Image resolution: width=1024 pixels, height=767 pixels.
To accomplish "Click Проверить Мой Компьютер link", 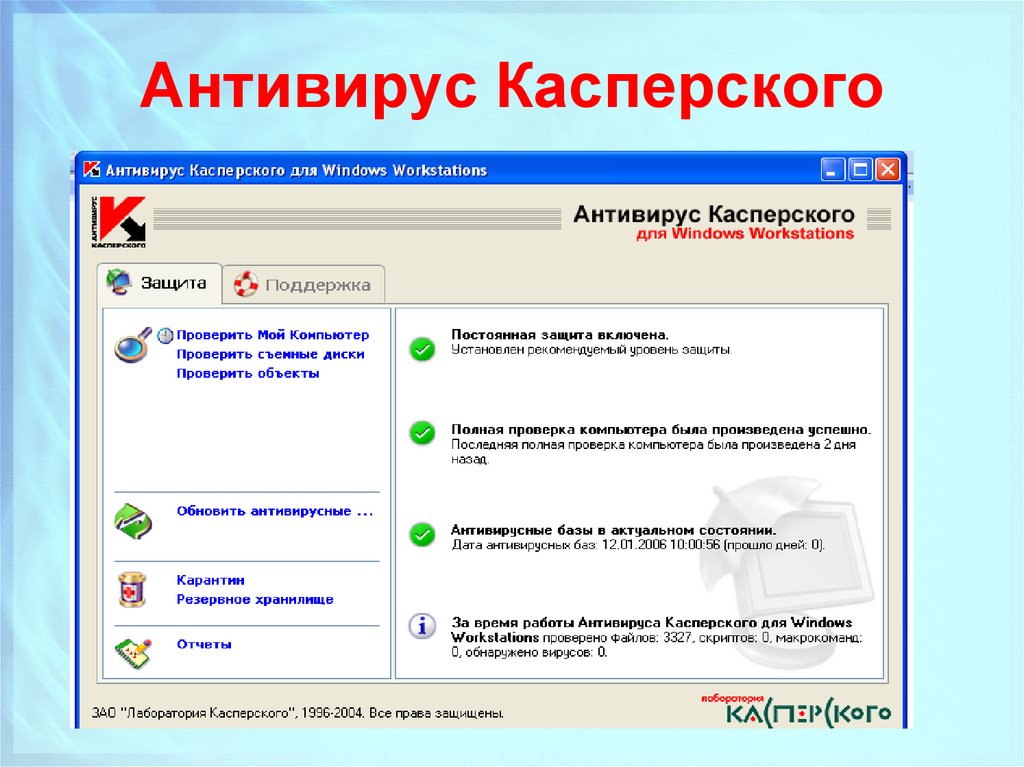I will coord(273,335).
